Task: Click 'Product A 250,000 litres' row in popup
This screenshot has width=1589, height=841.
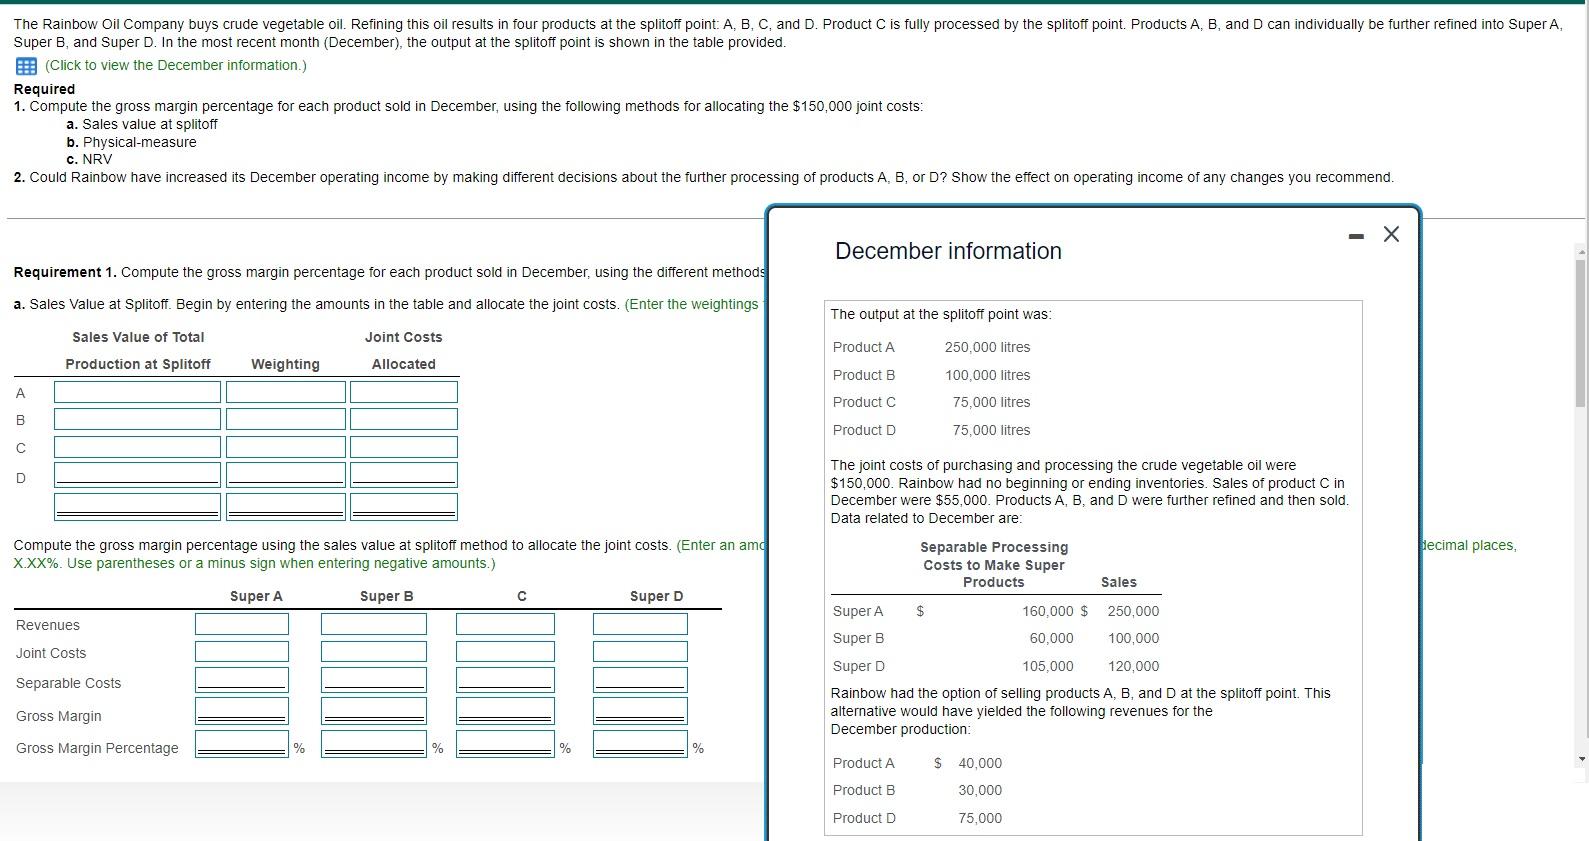Action: [x=931, y=347]
